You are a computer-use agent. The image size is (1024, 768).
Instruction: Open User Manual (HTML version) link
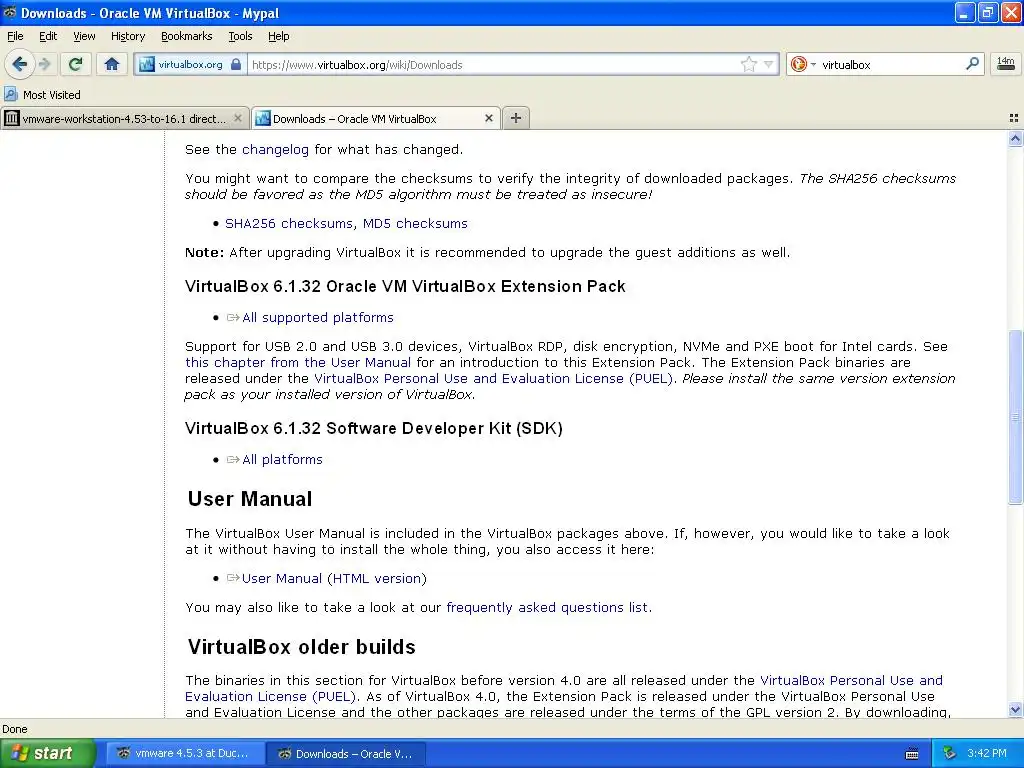click(x=334, y=579)
